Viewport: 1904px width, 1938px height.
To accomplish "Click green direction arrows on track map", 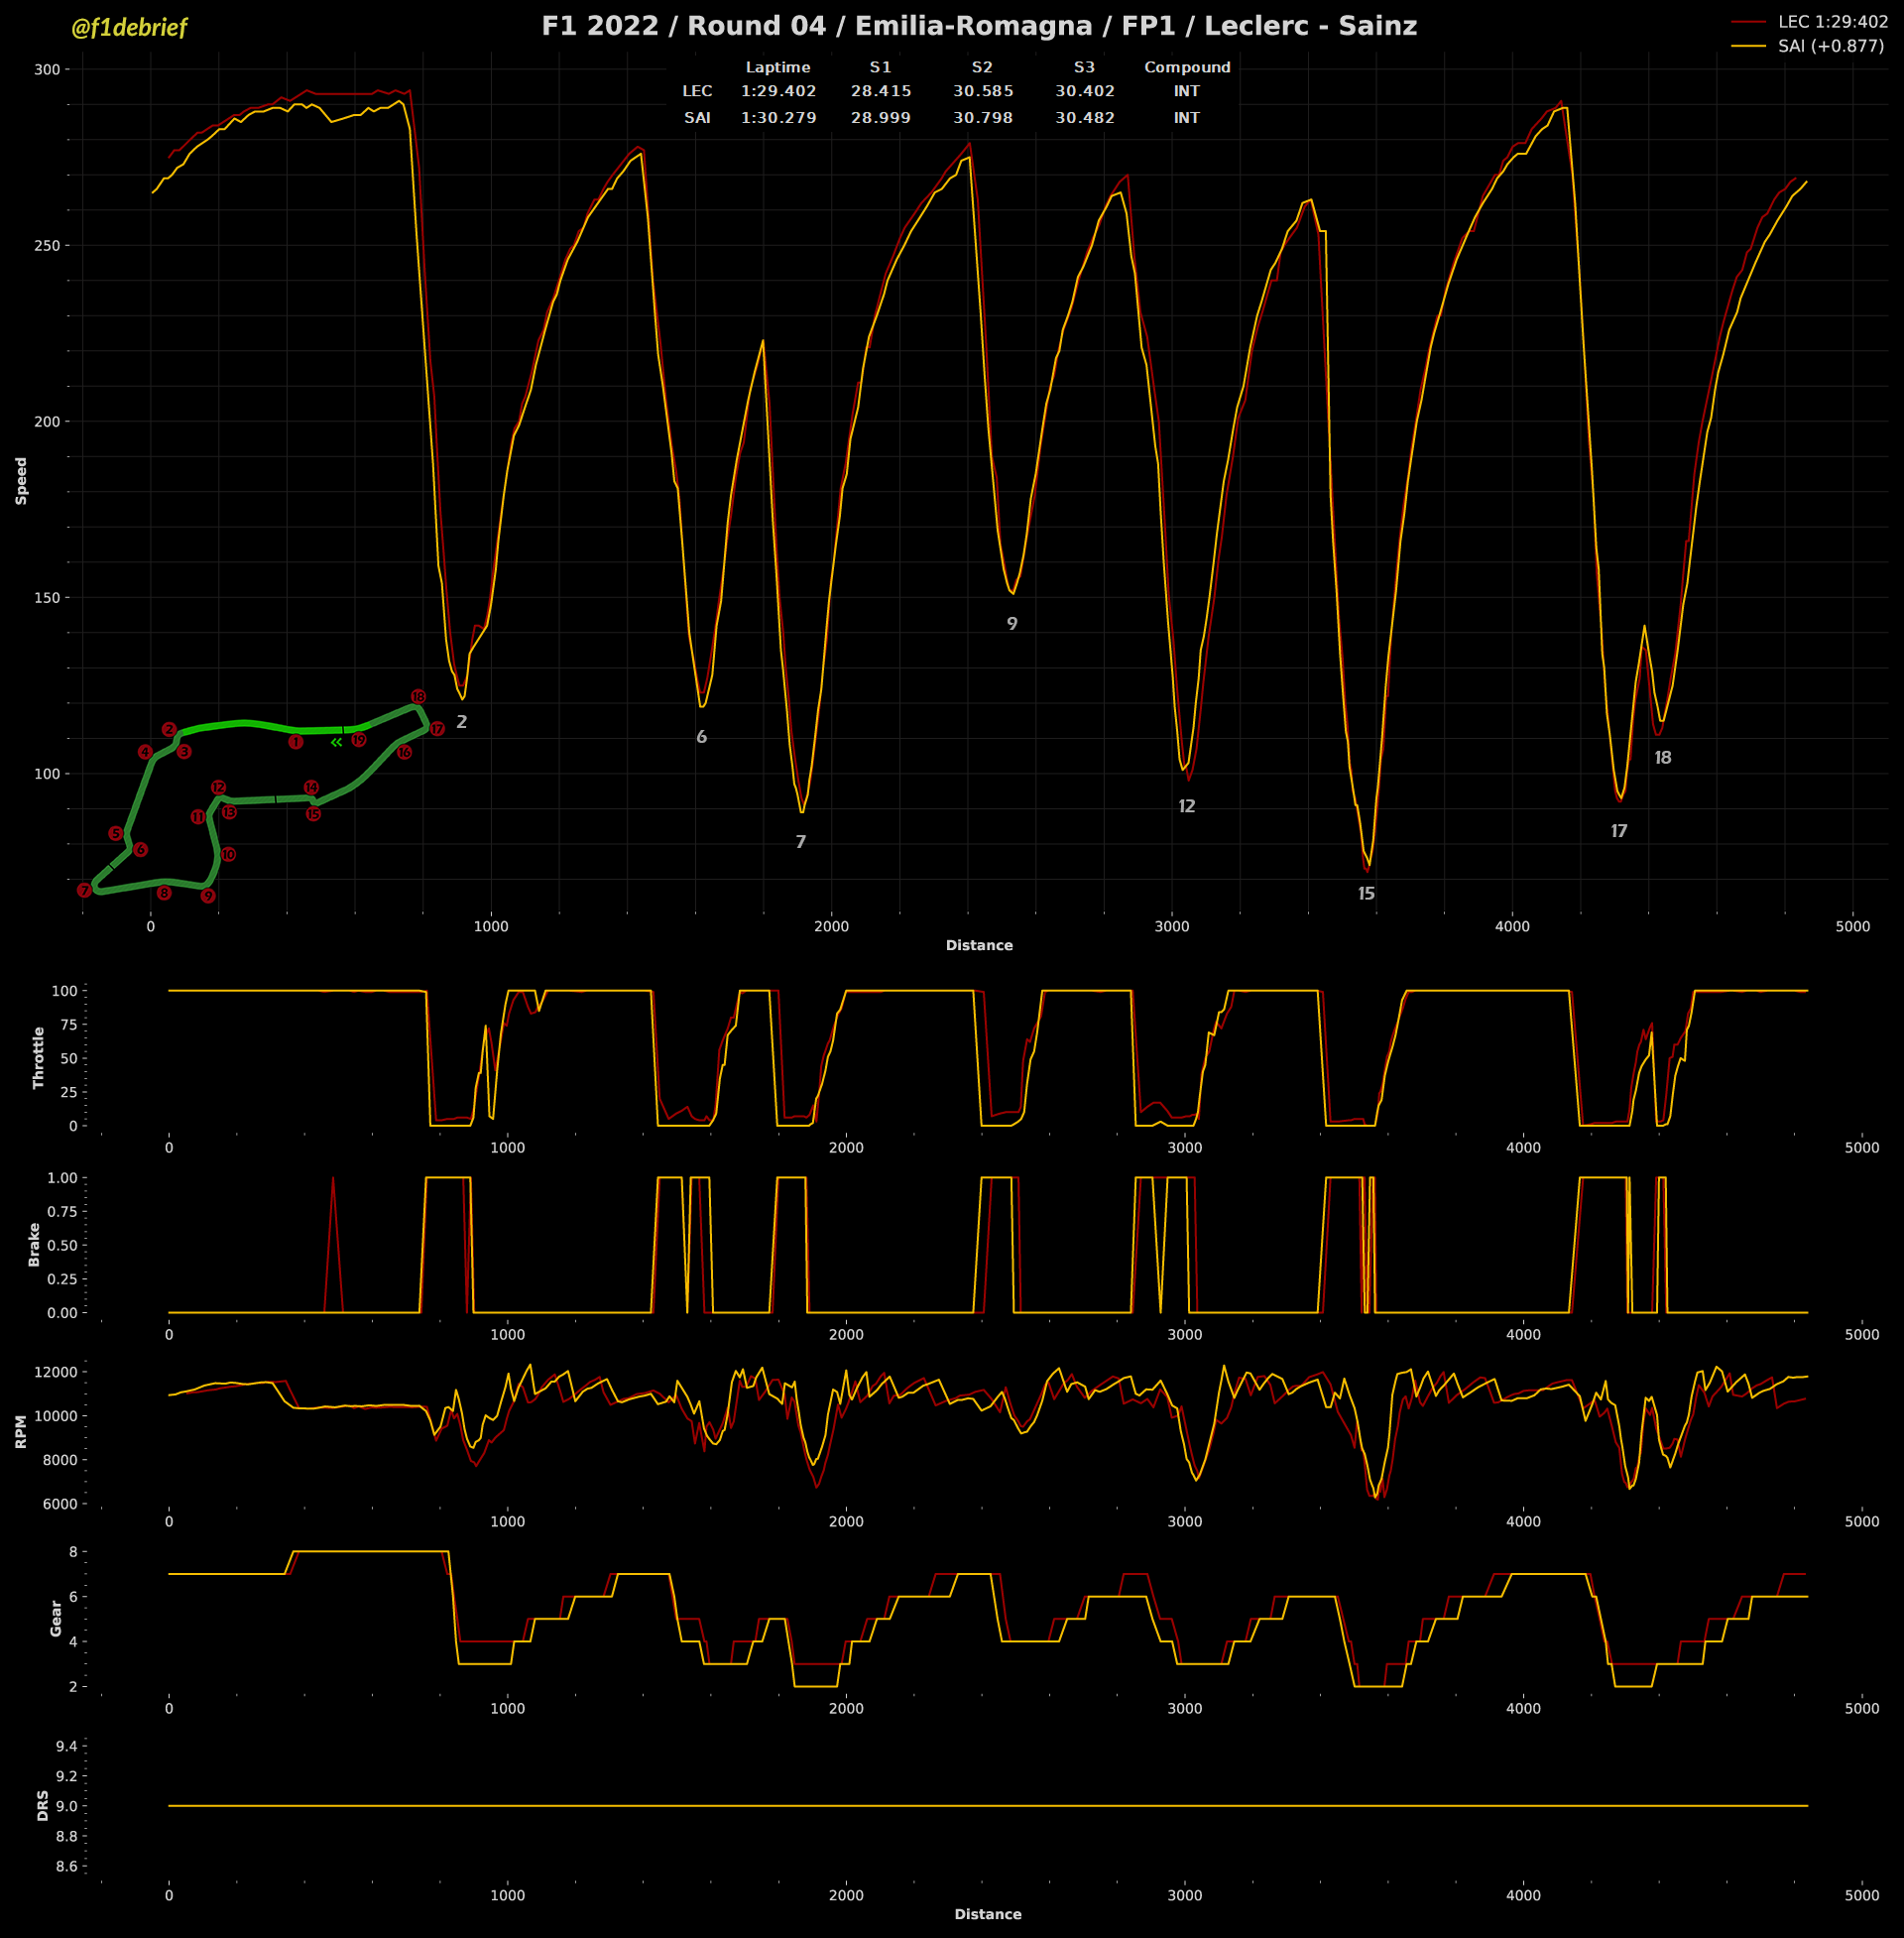I will (337, 742).
